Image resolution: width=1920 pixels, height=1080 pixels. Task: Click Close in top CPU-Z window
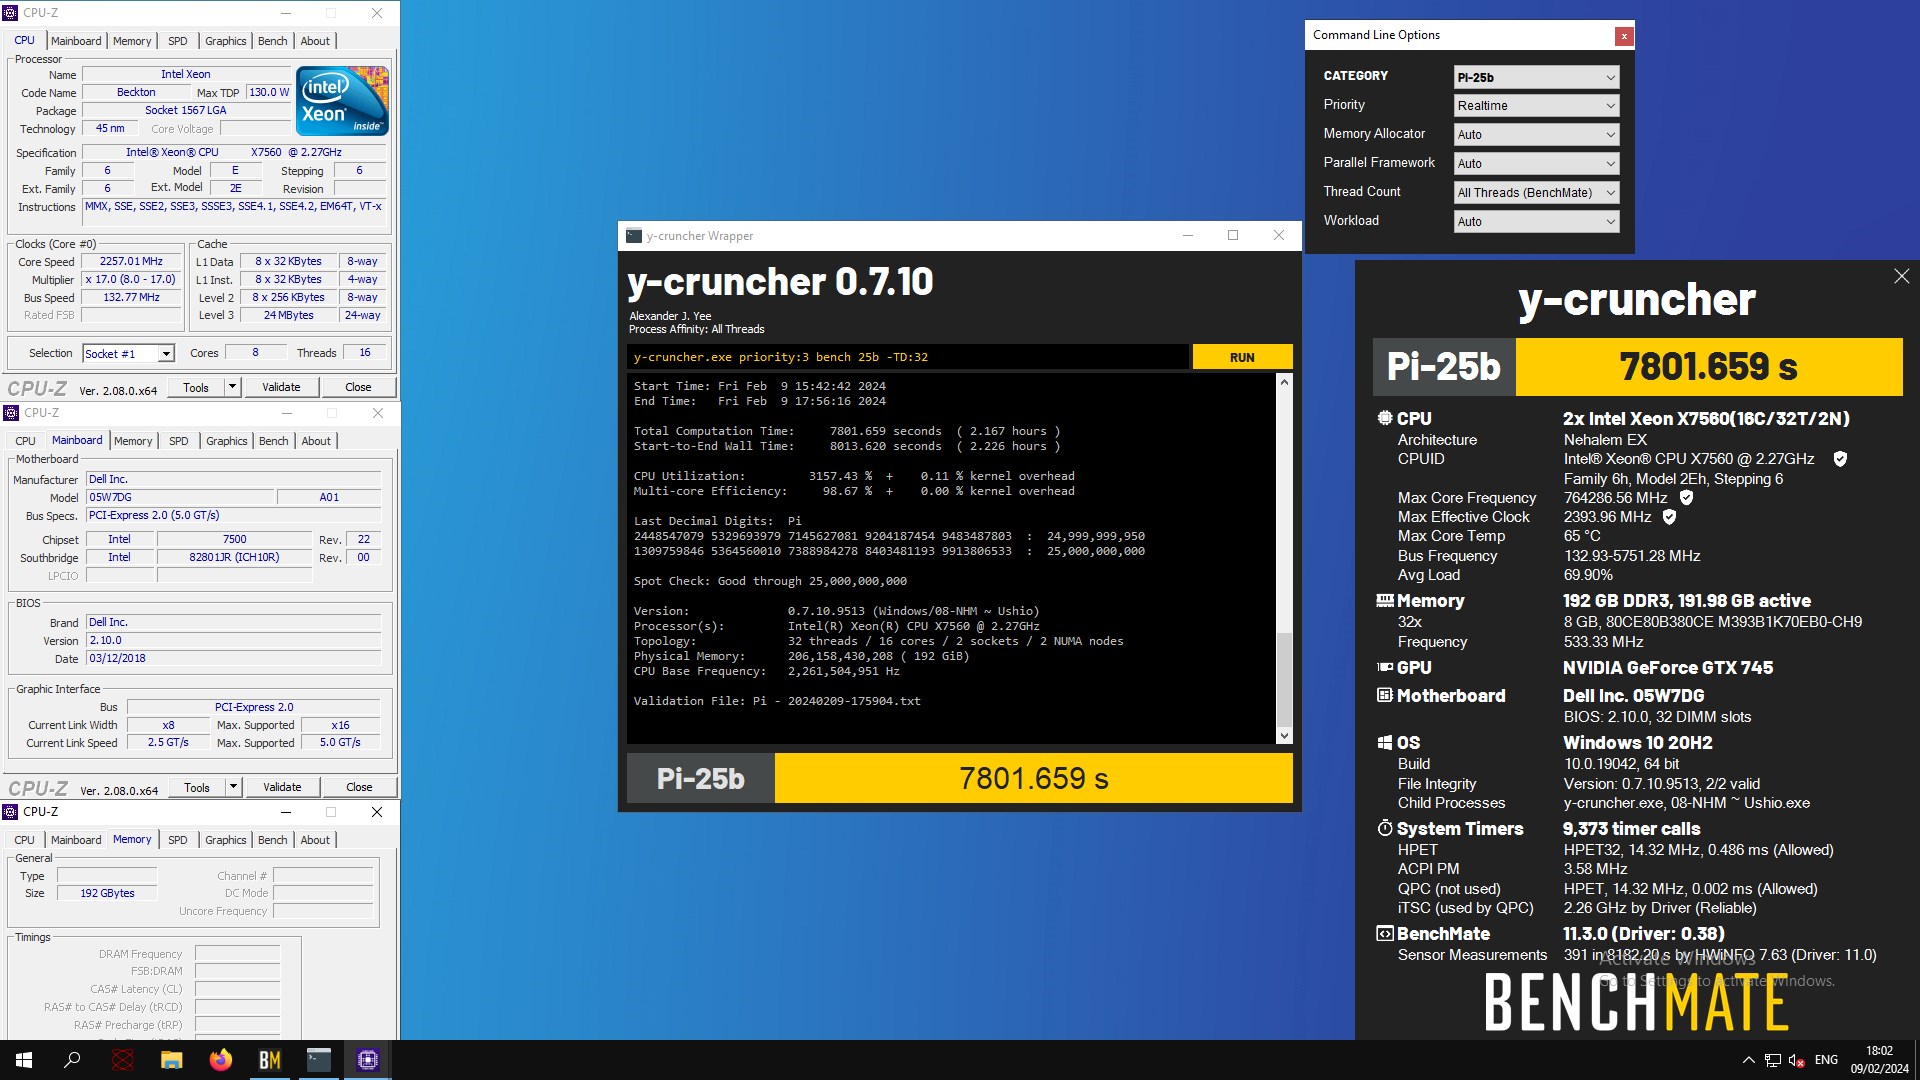[358, 387]
